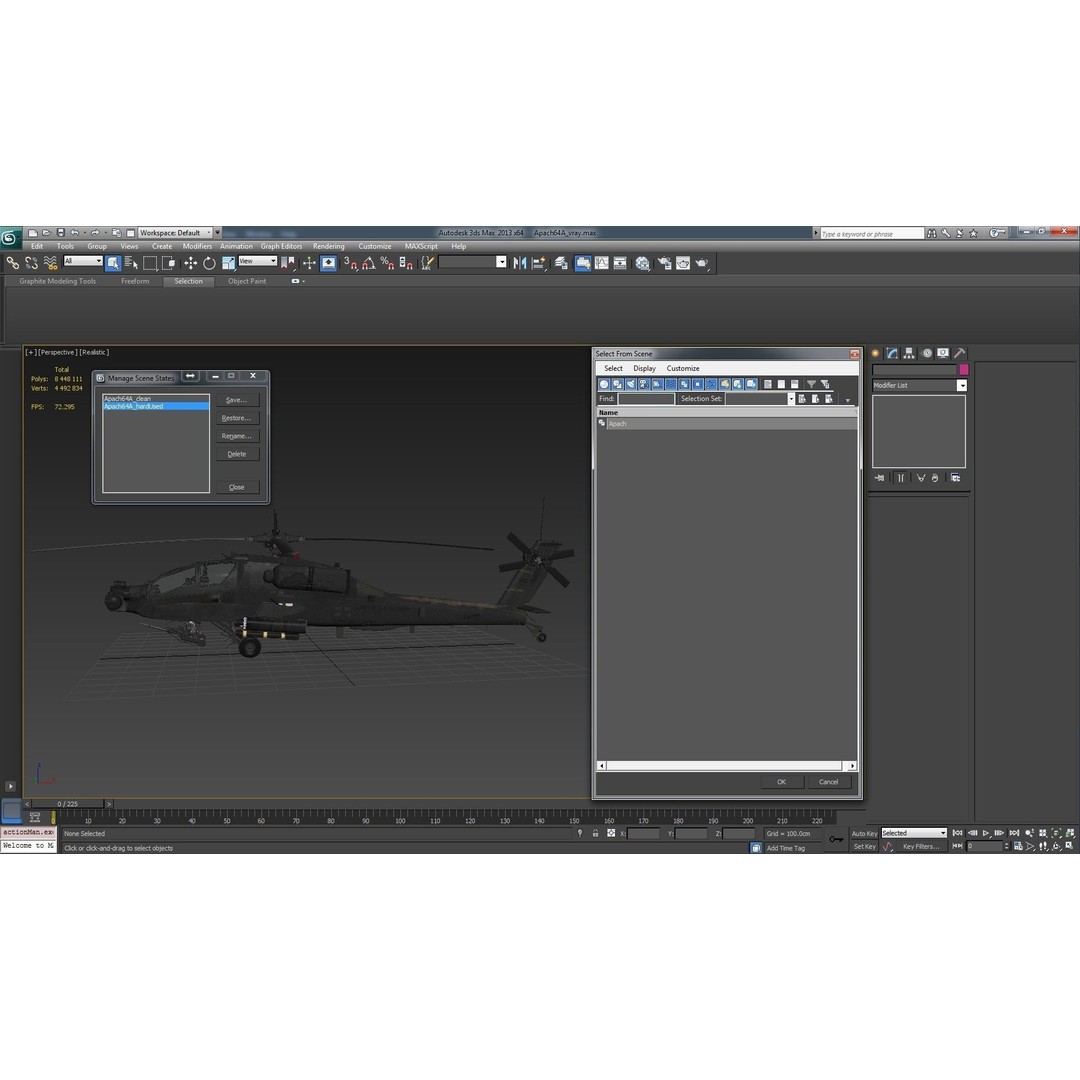The image size is (1080, 1080).
Task: Open the Modifiers menu
Action: (x=197, y=247)
